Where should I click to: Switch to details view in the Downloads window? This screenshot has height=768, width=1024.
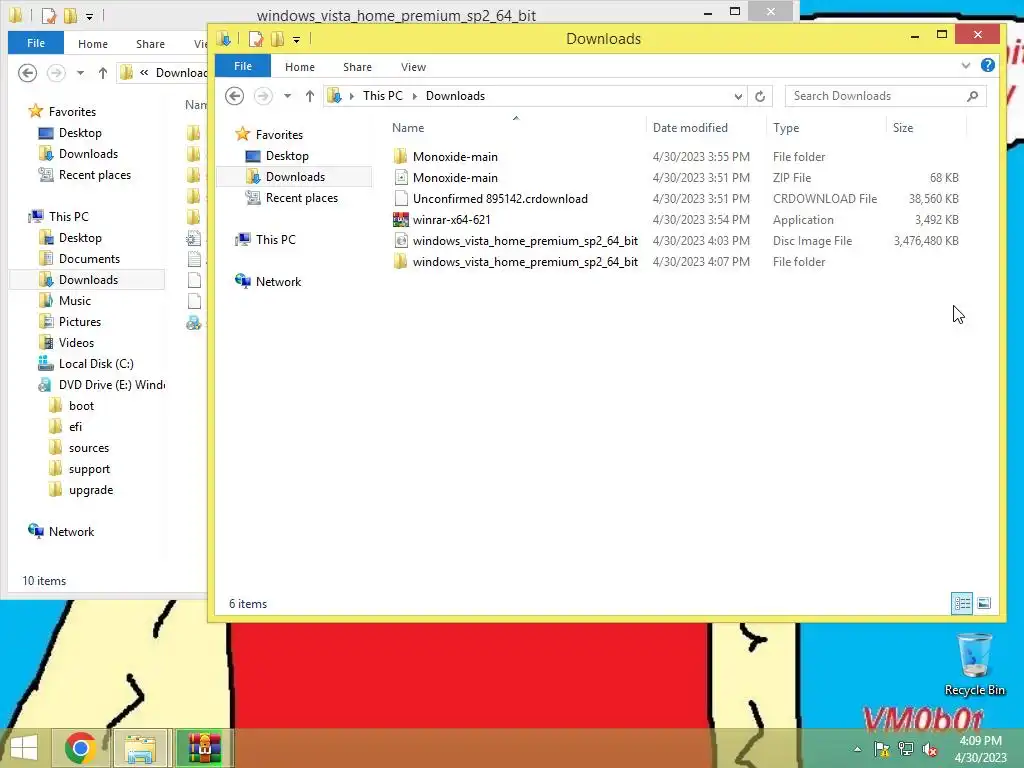click(962, 603)
